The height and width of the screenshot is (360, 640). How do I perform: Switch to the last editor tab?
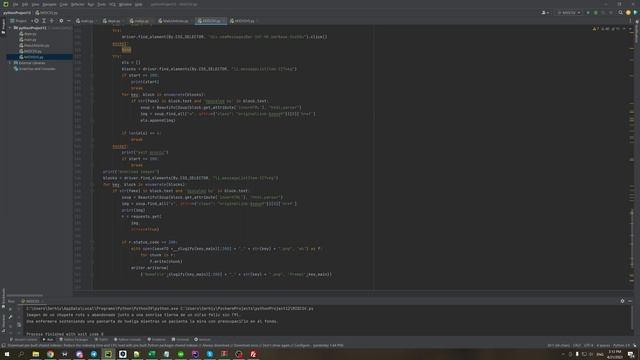244,21
